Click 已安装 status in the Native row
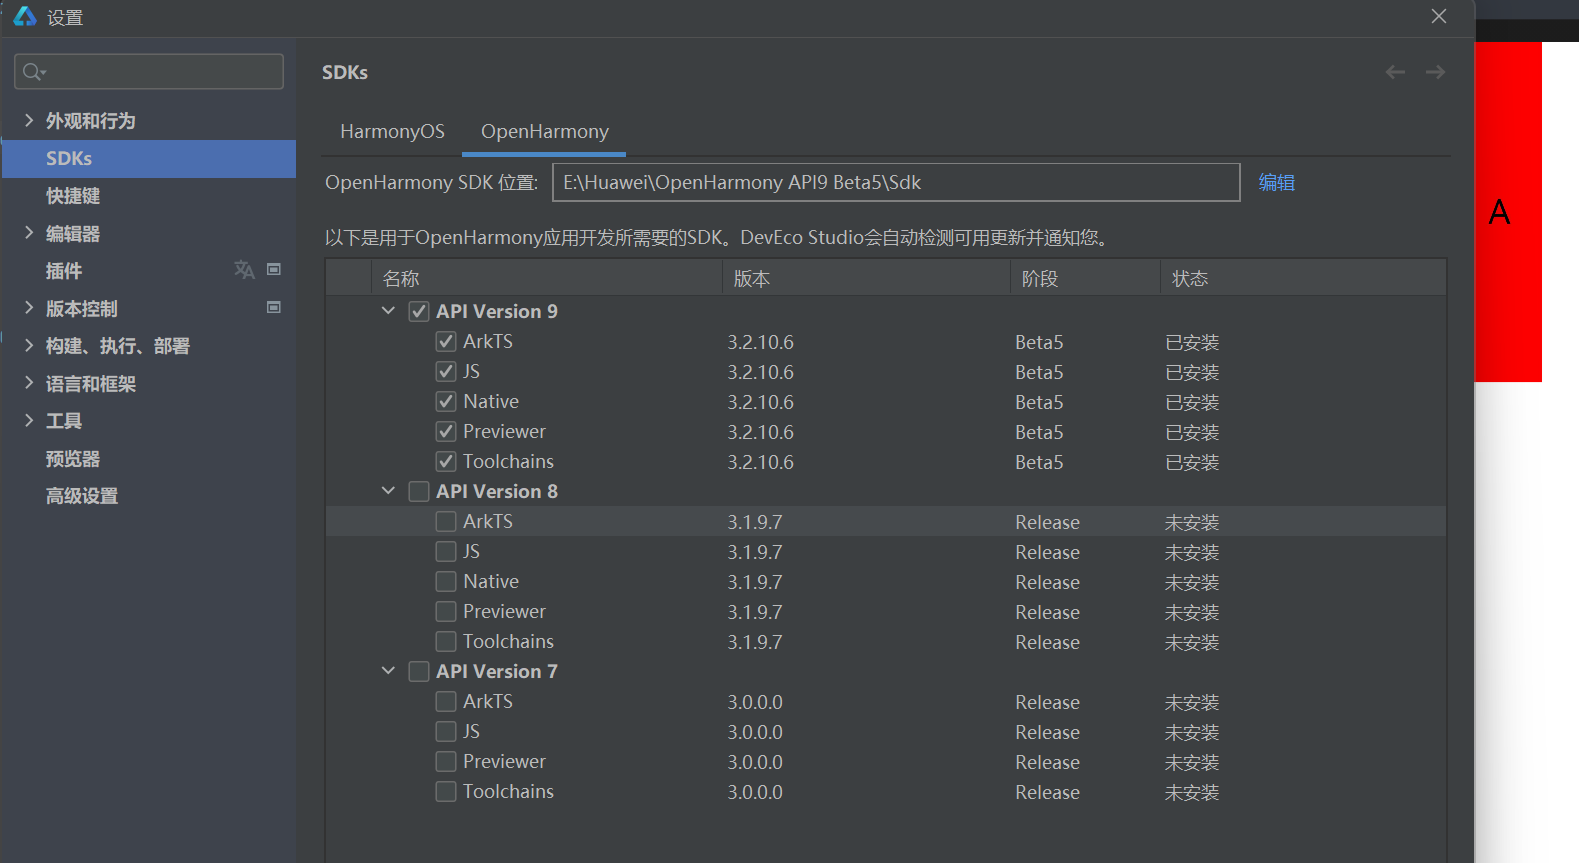Image resolution: width=1579 pixels, height=863 pixels. click(x=1192, y=402)
